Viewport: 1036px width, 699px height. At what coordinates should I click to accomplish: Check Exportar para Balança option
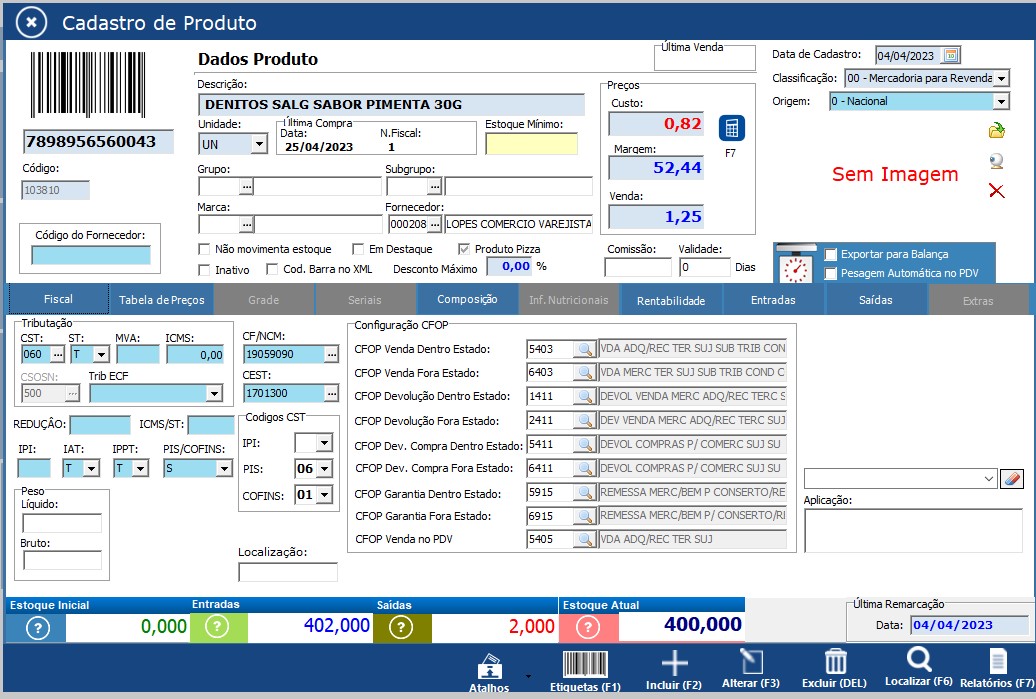point(831,255)
